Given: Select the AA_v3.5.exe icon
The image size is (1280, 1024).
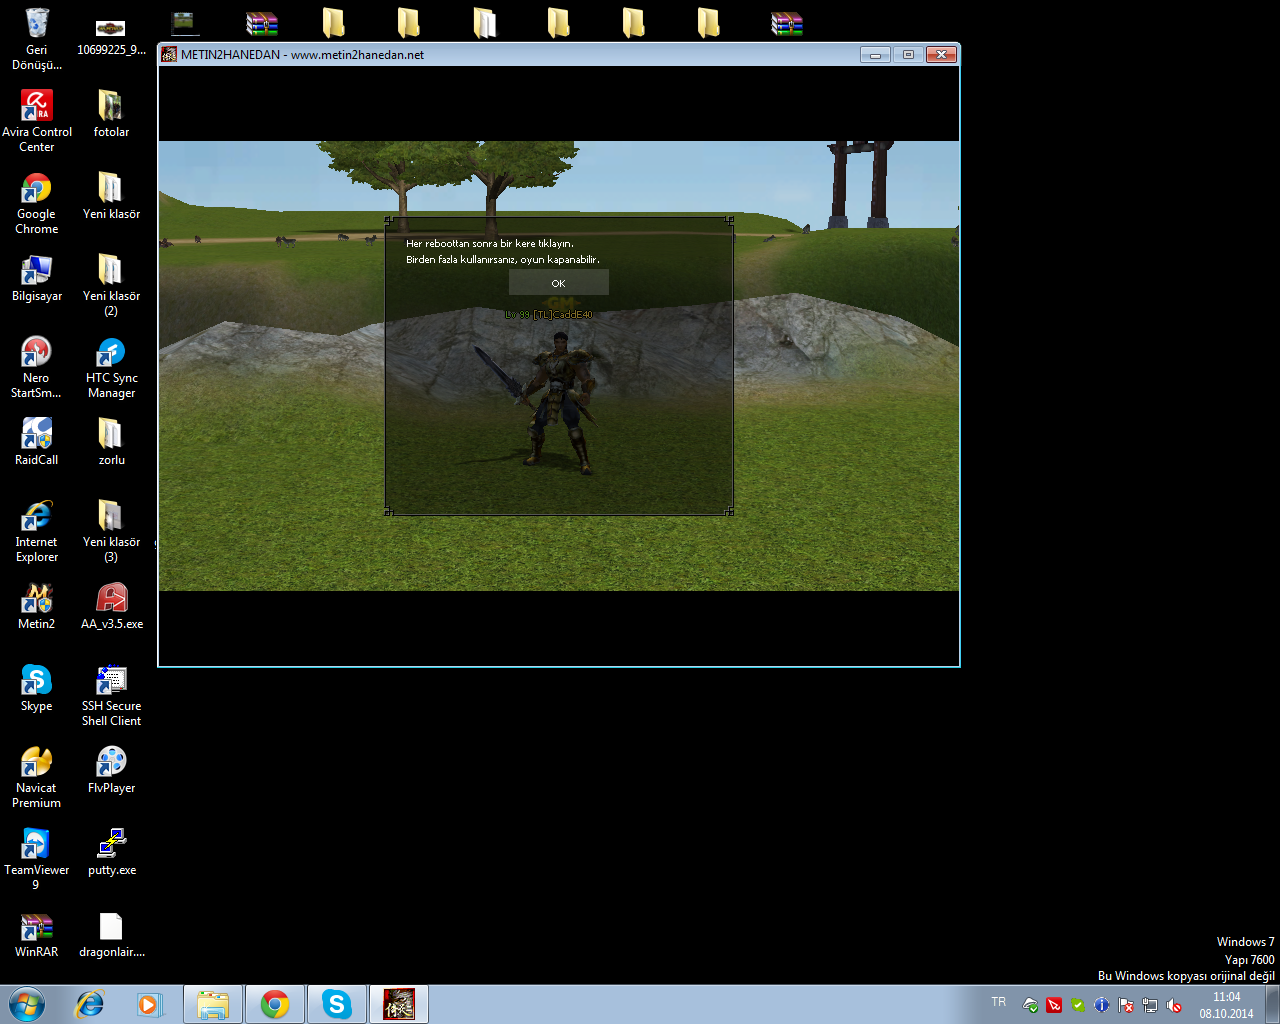Looking at the screenshot, I should [x=112, y=605].
